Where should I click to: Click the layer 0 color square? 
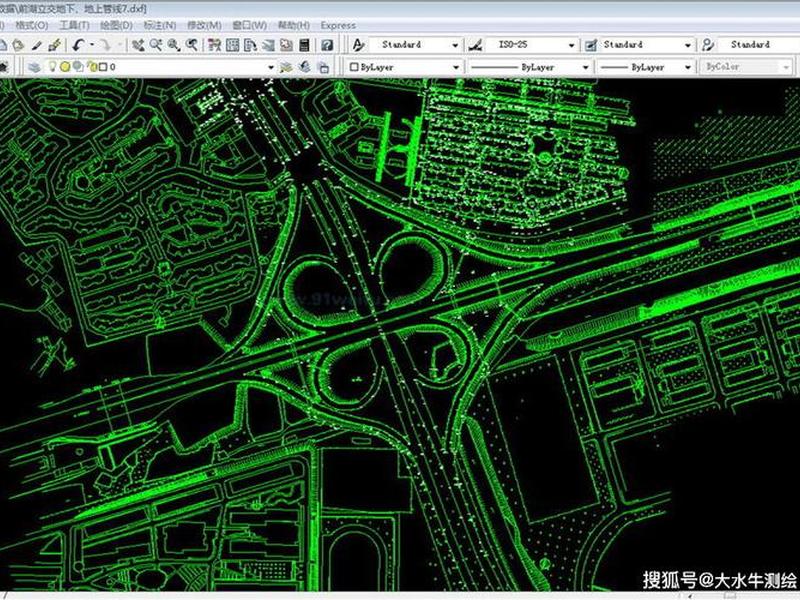pyautogui.click(x=103, y=67)
